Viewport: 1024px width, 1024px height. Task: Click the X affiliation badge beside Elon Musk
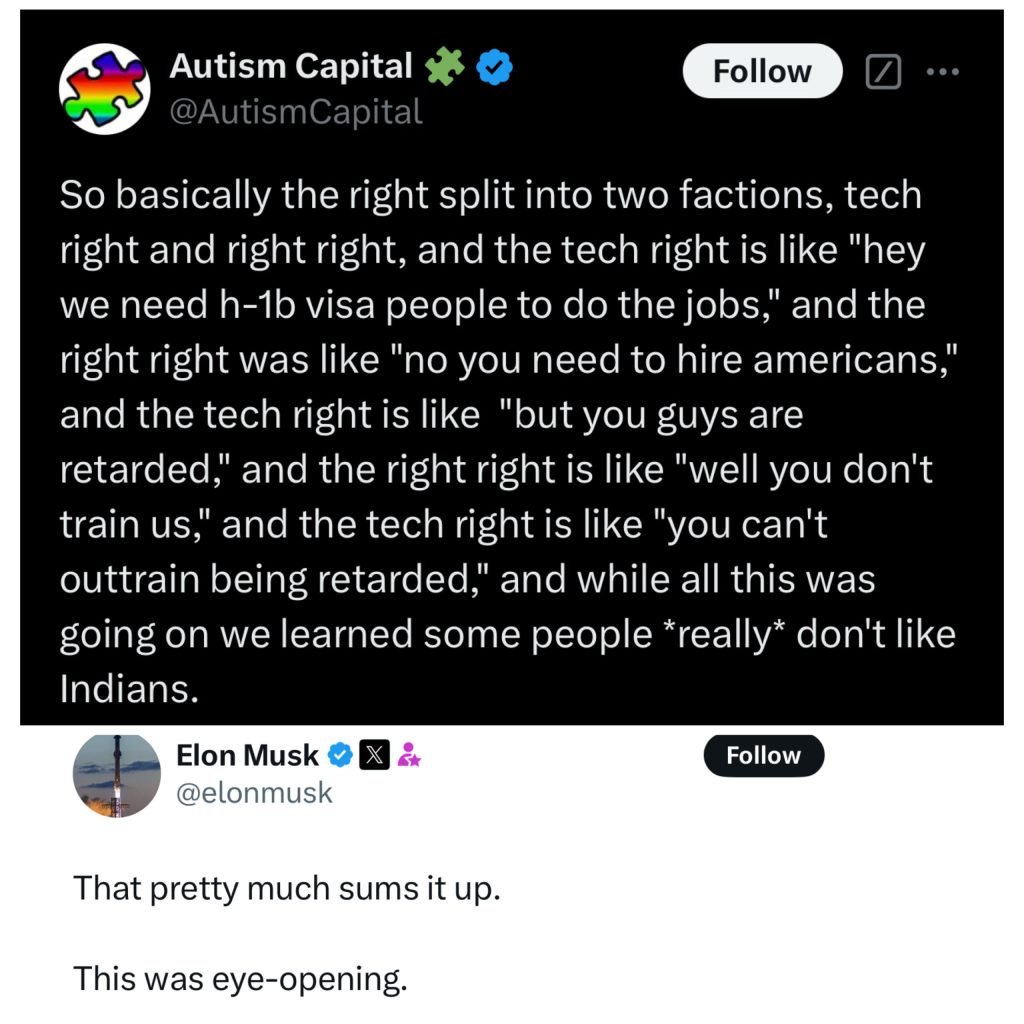click(x=374, y=756)
